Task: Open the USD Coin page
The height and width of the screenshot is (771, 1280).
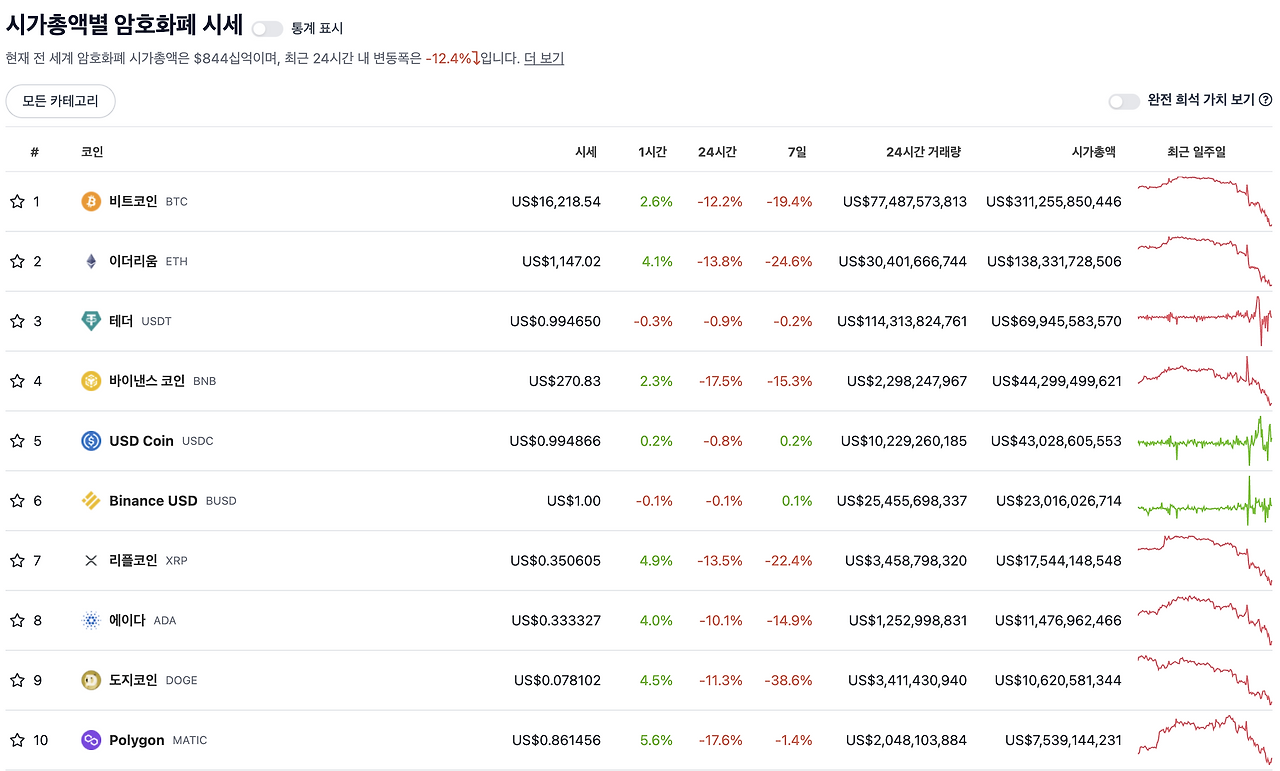Action: tap(141, 441)
